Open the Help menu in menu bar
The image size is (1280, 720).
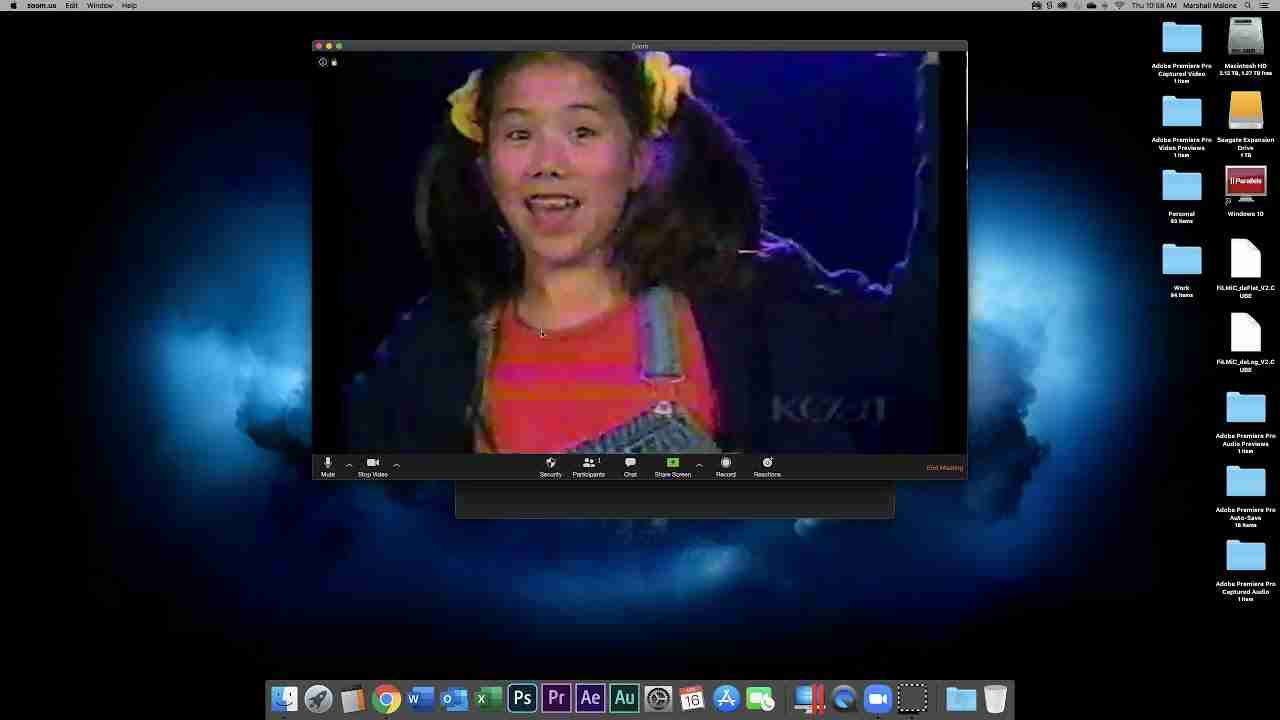tap(129, 6)
